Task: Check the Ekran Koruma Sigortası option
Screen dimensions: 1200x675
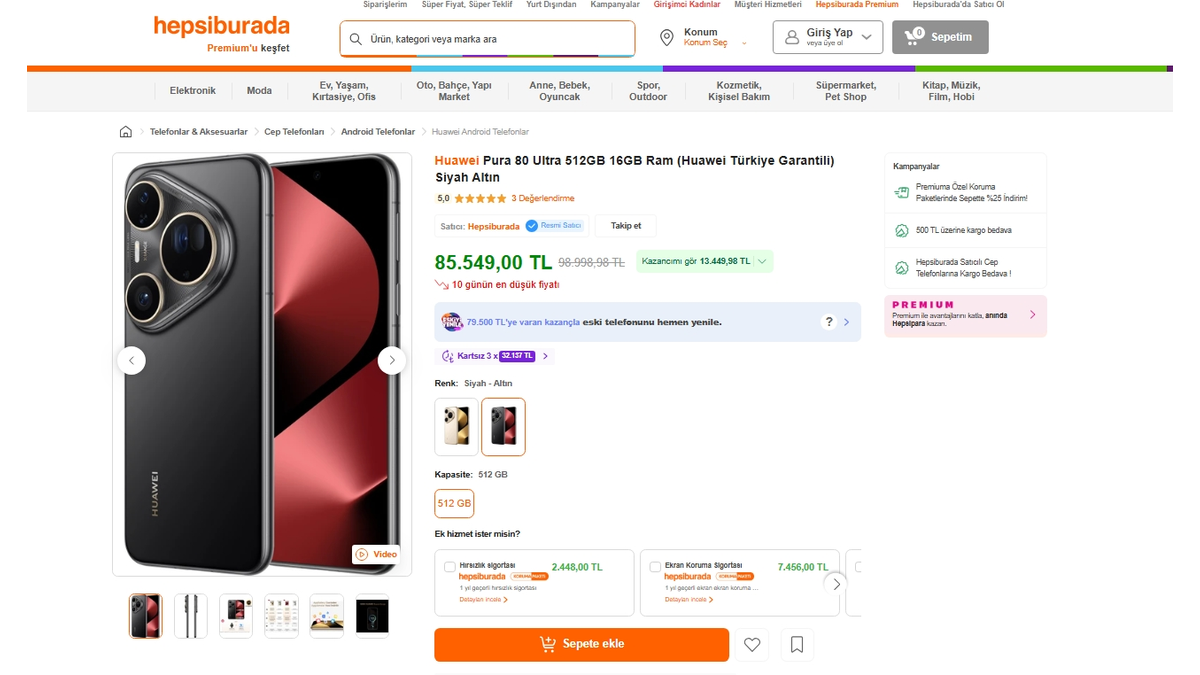Action: pyautogui.click(x=655, y=565)
